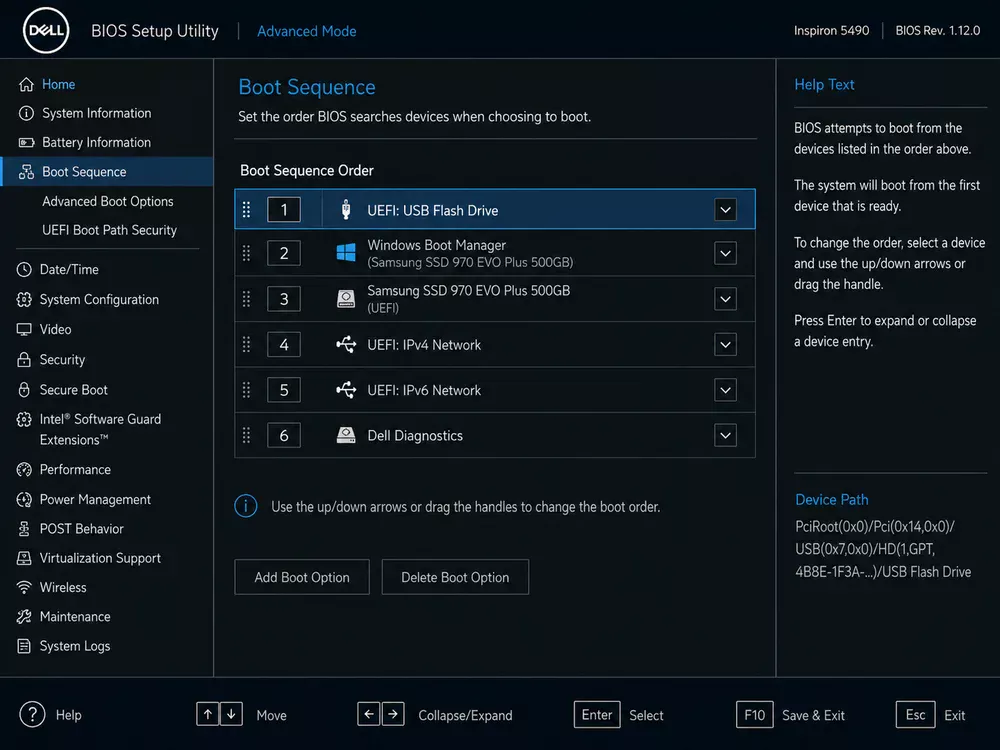Click the up arrow Move key

207,714
